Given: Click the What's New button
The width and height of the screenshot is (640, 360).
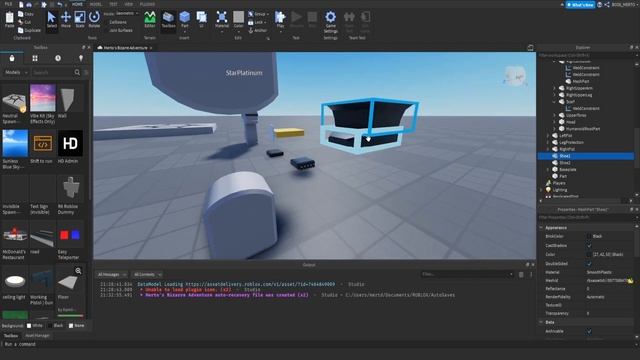Looking at the screenshot, I should coord(580,4).
